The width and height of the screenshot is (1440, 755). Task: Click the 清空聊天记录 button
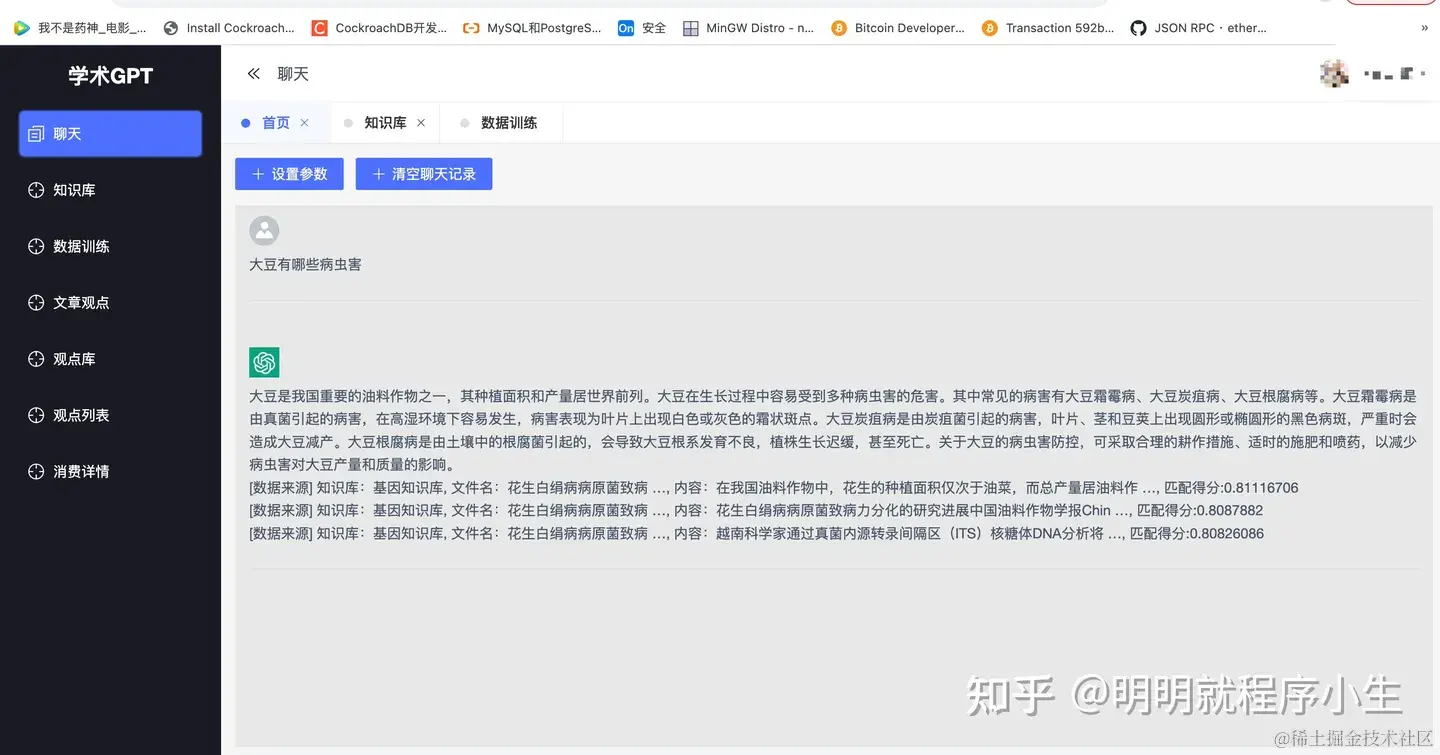[424, 174]
